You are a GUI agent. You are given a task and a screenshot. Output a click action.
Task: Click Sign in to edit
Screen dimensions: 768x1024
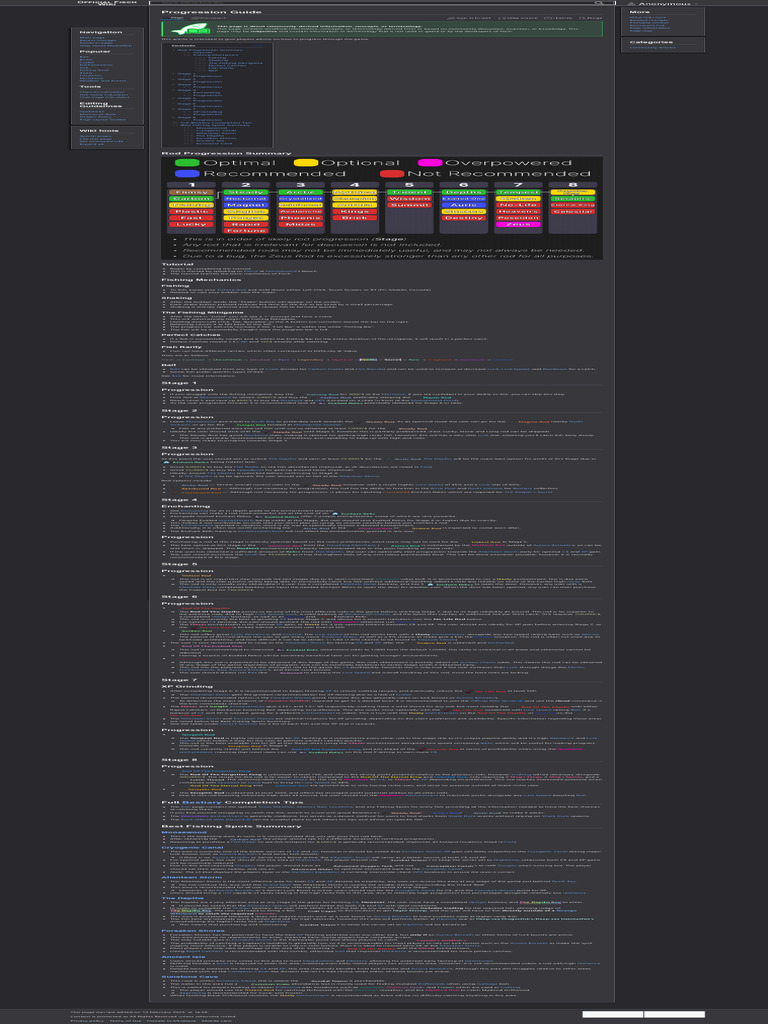tap(470, 18)
